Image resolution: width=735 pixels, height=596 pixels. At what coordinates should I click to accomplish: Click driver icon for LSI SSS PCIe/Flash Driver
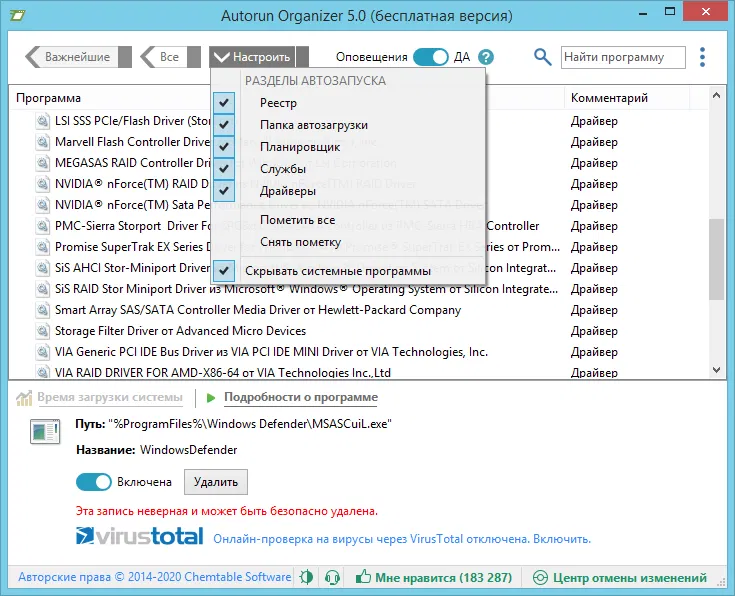[43, 121]
